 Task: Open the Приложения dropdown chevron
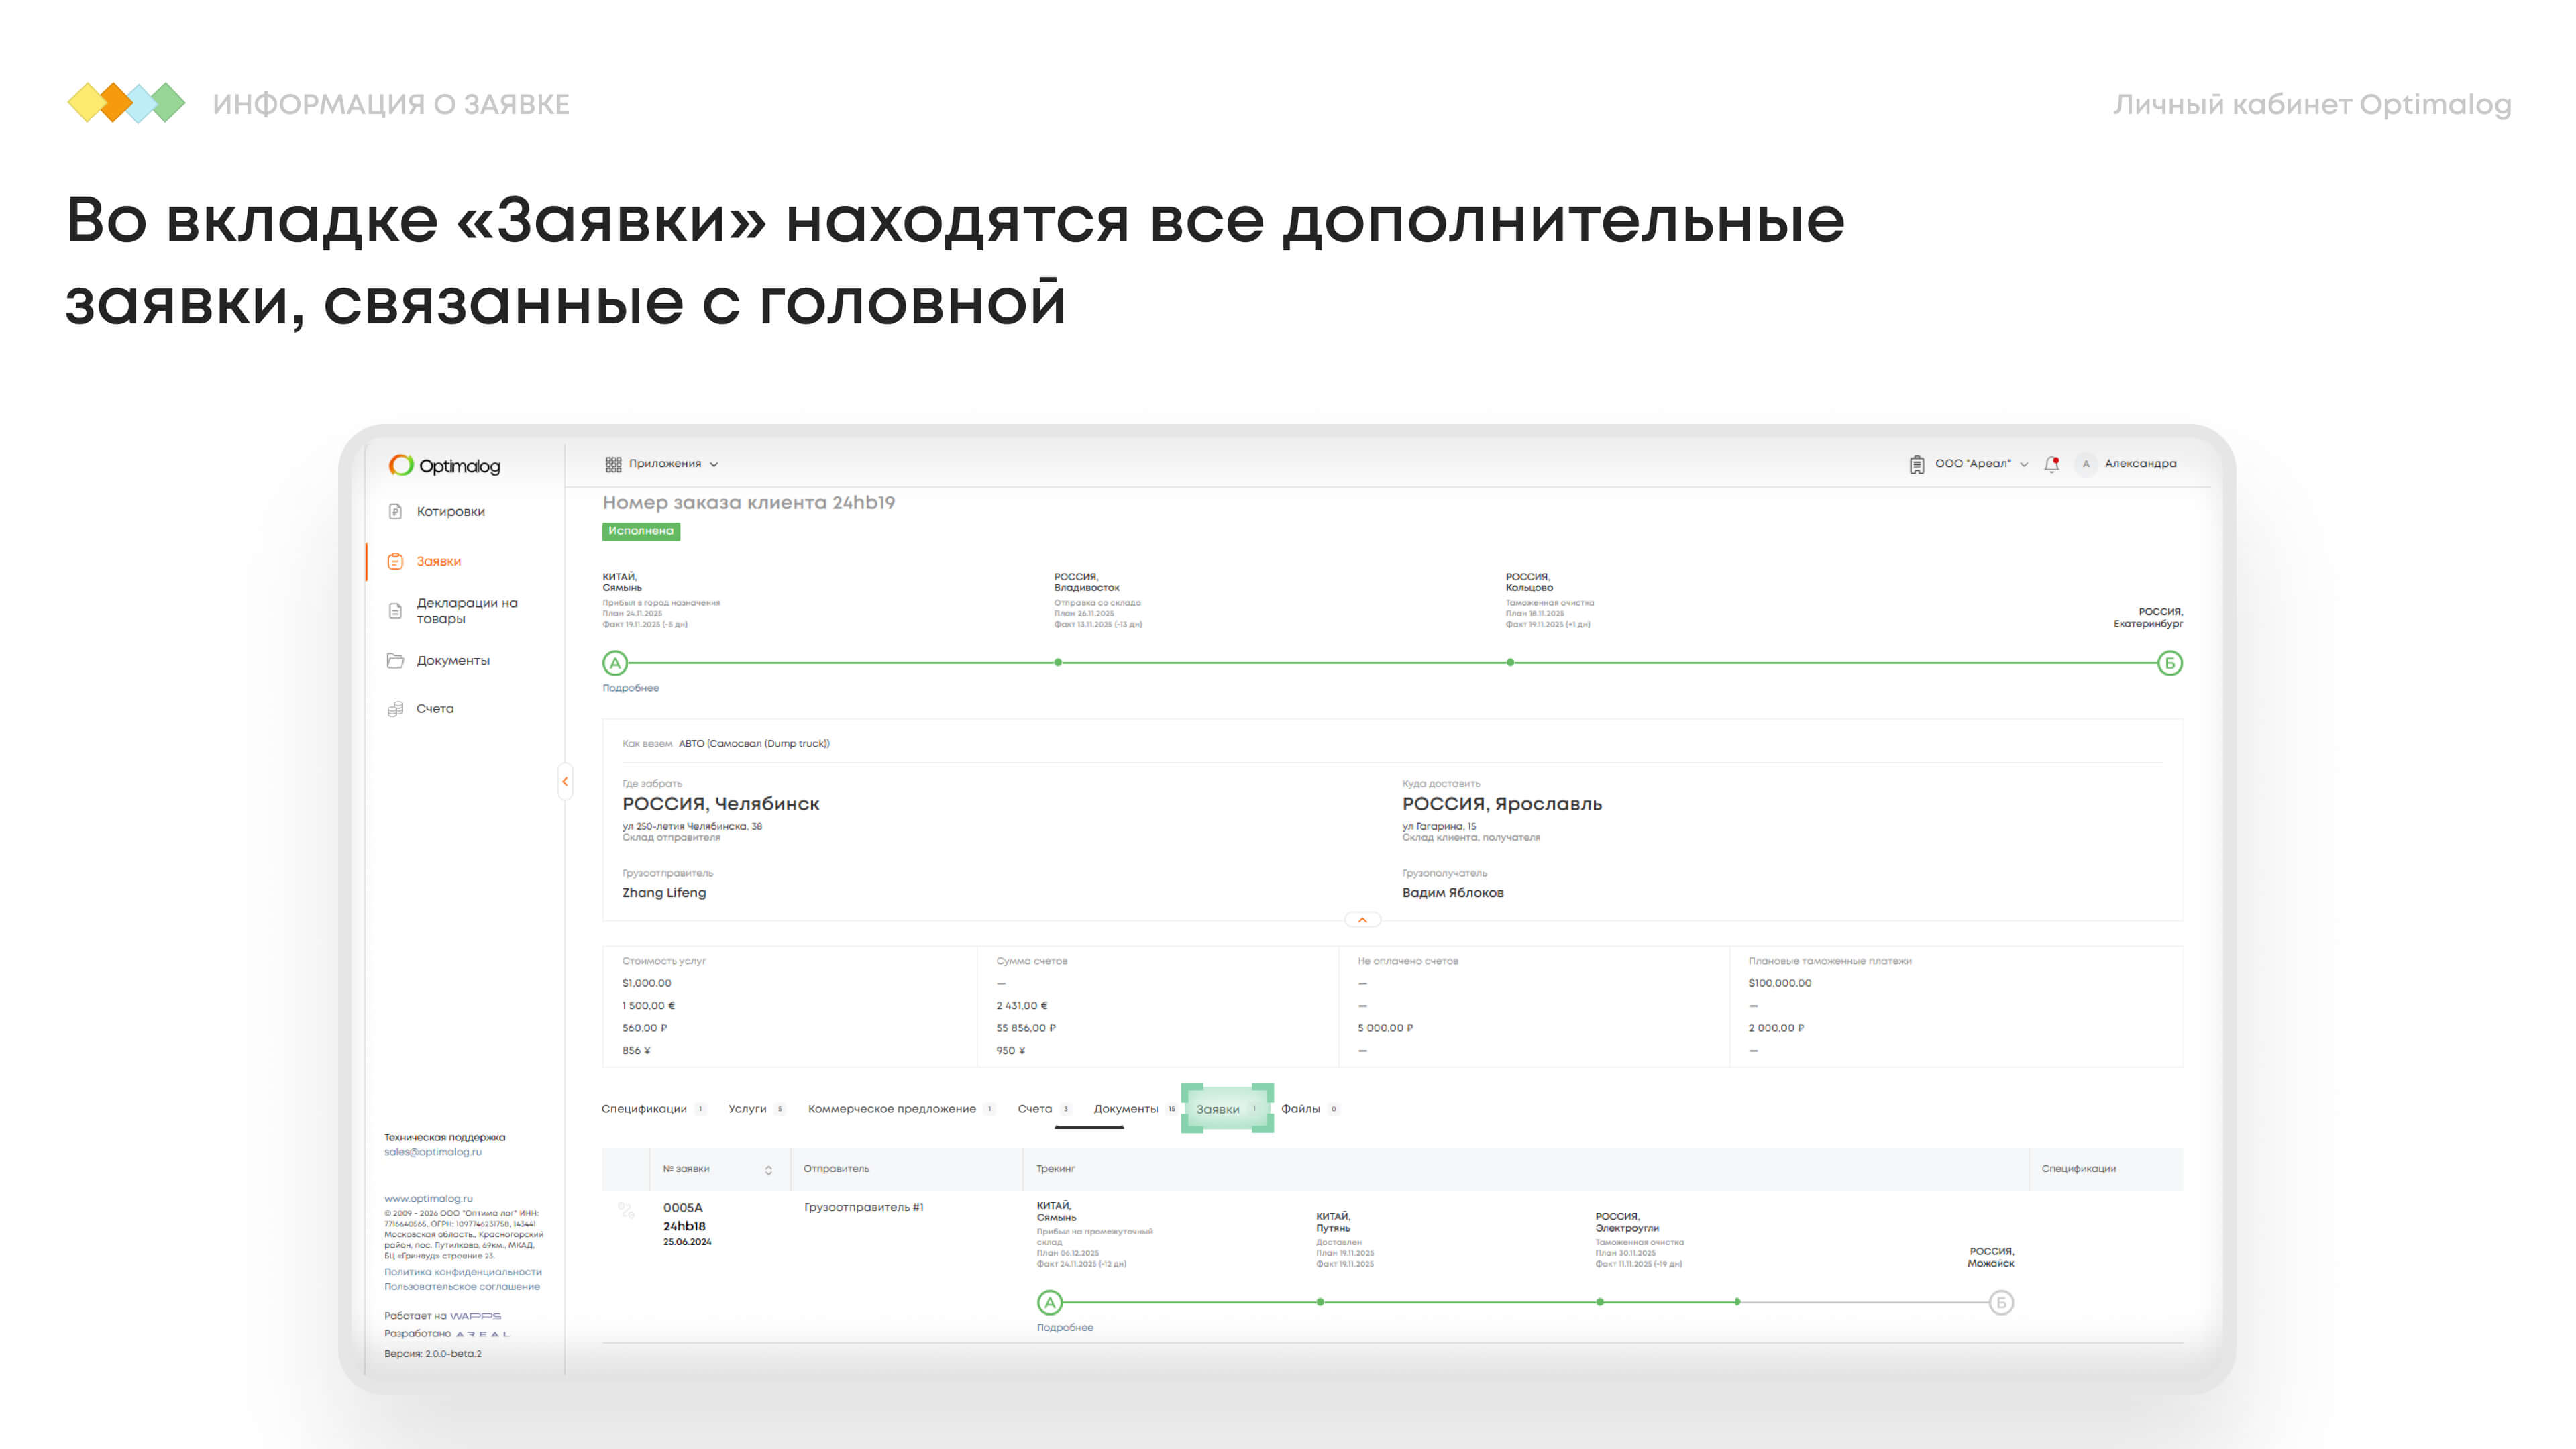pyautogui.click(x=714, y=464)
